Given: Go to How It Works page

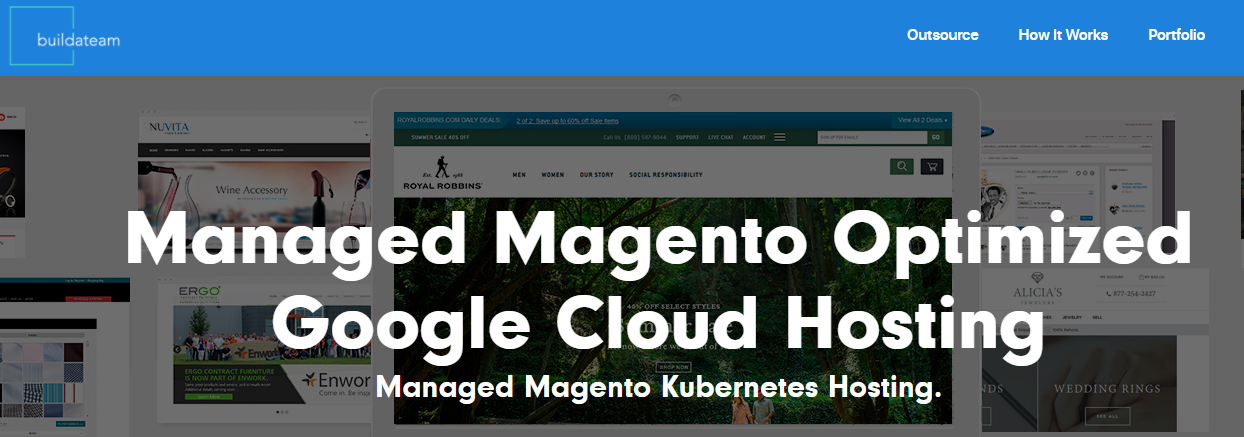Looking at the screenshot, I should pyautogui.click(x=1063, y=35).
